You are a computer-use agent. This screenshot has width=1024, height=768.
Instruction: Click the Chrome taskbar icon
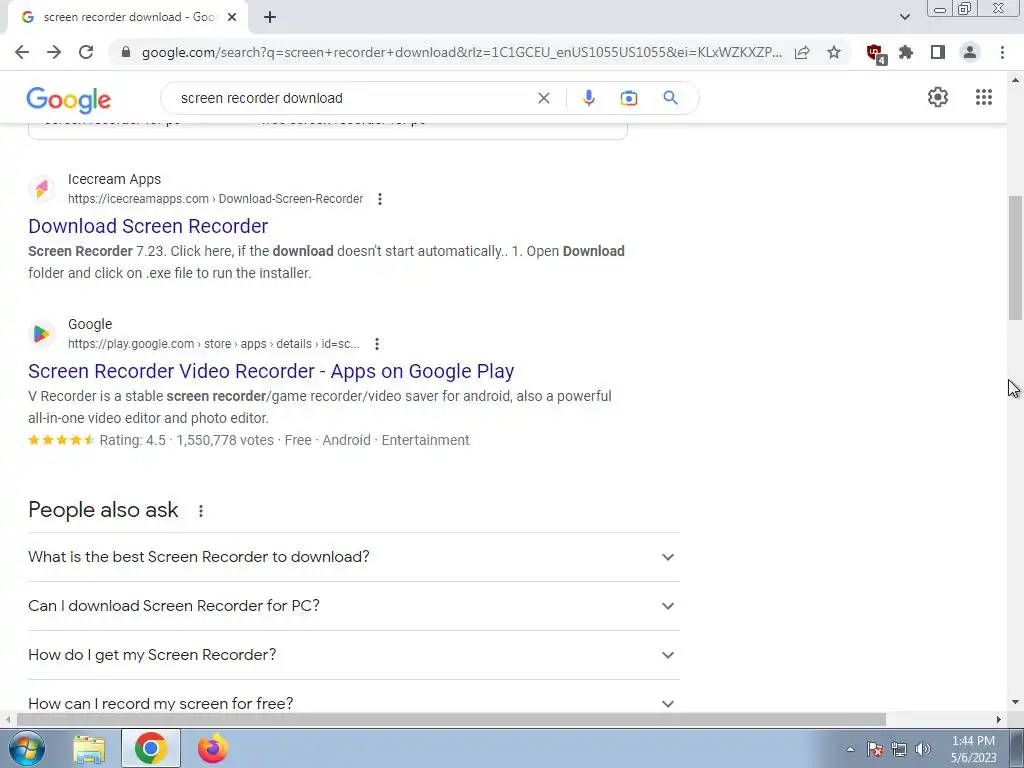coord(151,748)
